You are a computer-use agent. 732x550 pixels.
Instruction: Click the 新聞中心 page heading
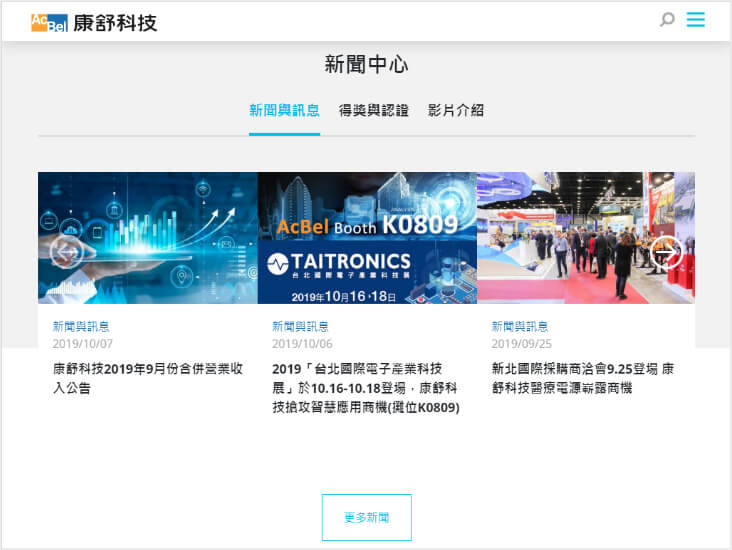366,64
